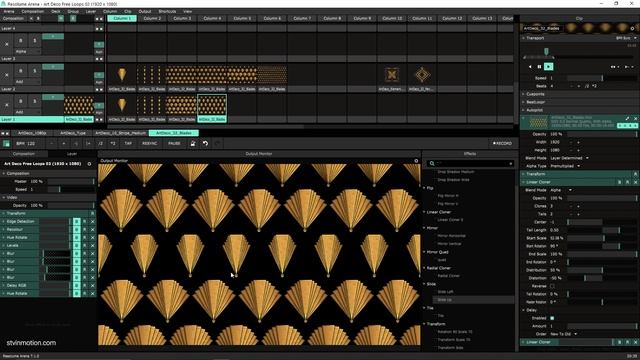This screenshot has height=360, width=640.
Task: Double the BPM with the *2 button
Action: point(113,144)
